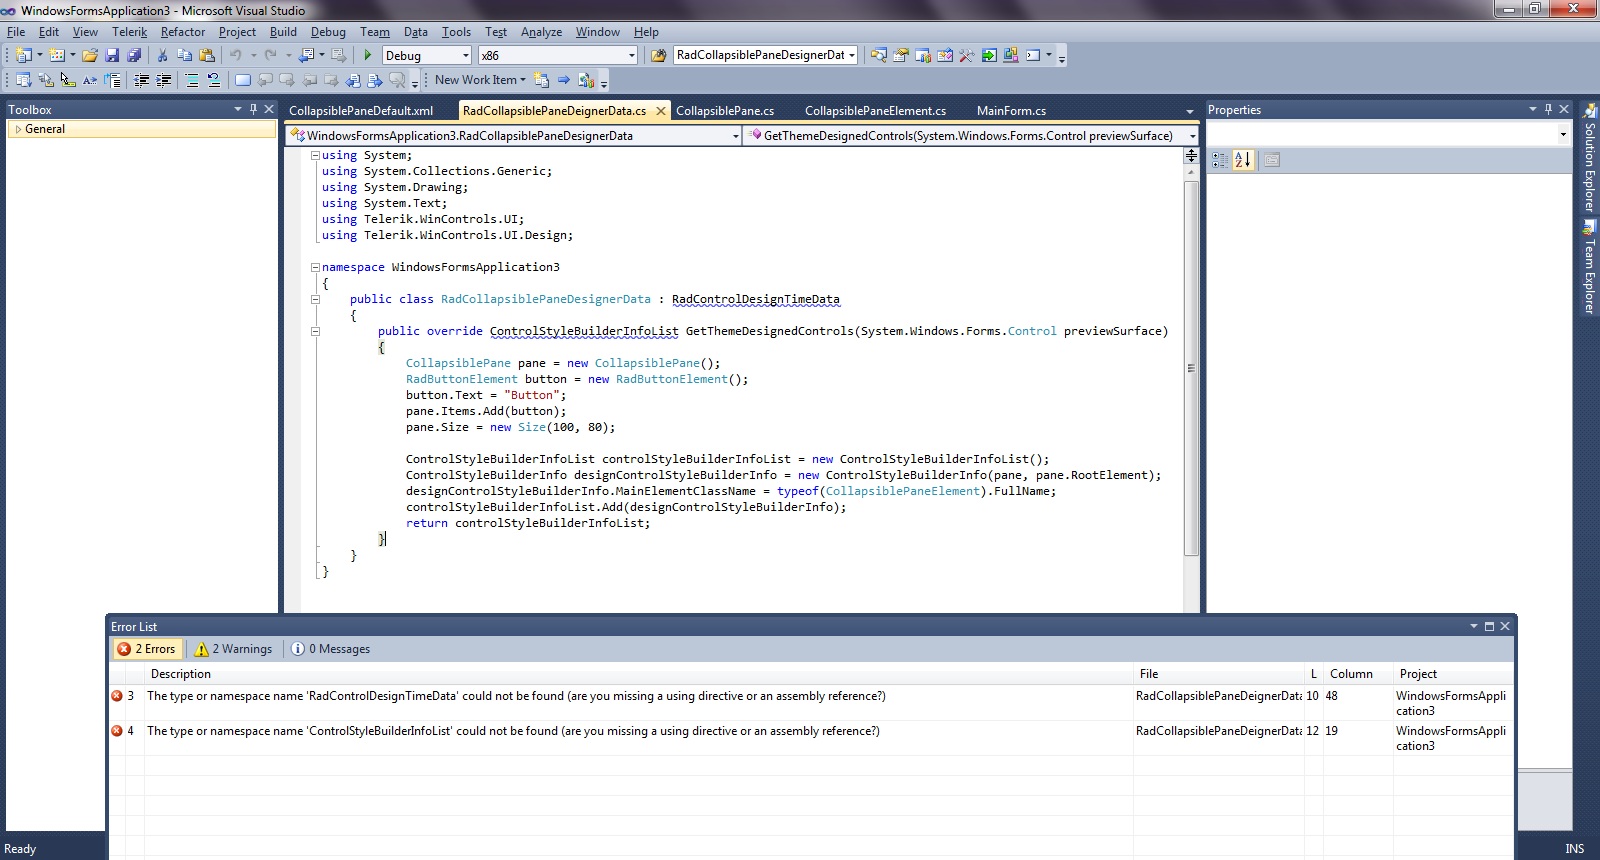Click the Paste clipboard icon
1600x860 pixels.
tap(207, 55)
